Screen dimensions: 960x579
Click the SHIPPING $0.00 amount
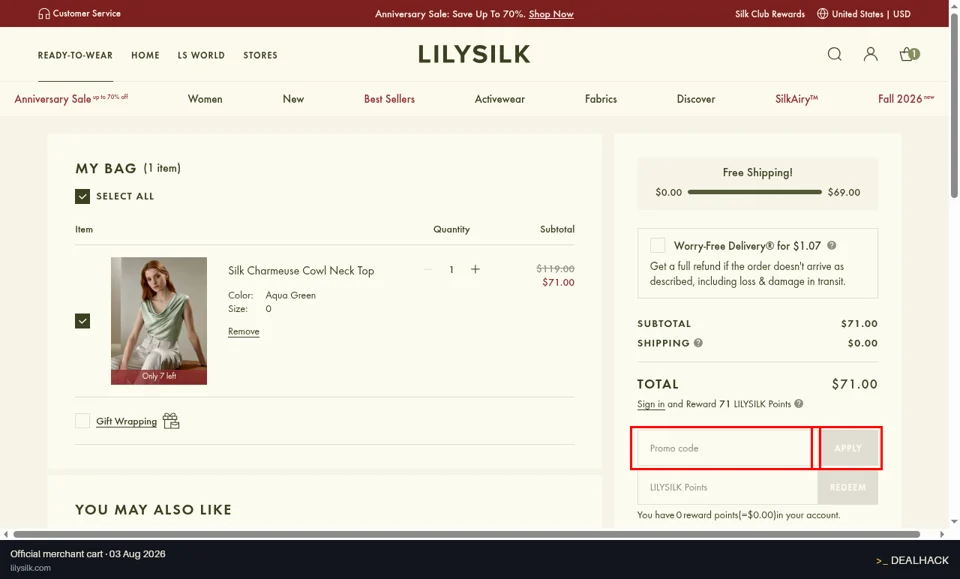(x=863, y=343)
